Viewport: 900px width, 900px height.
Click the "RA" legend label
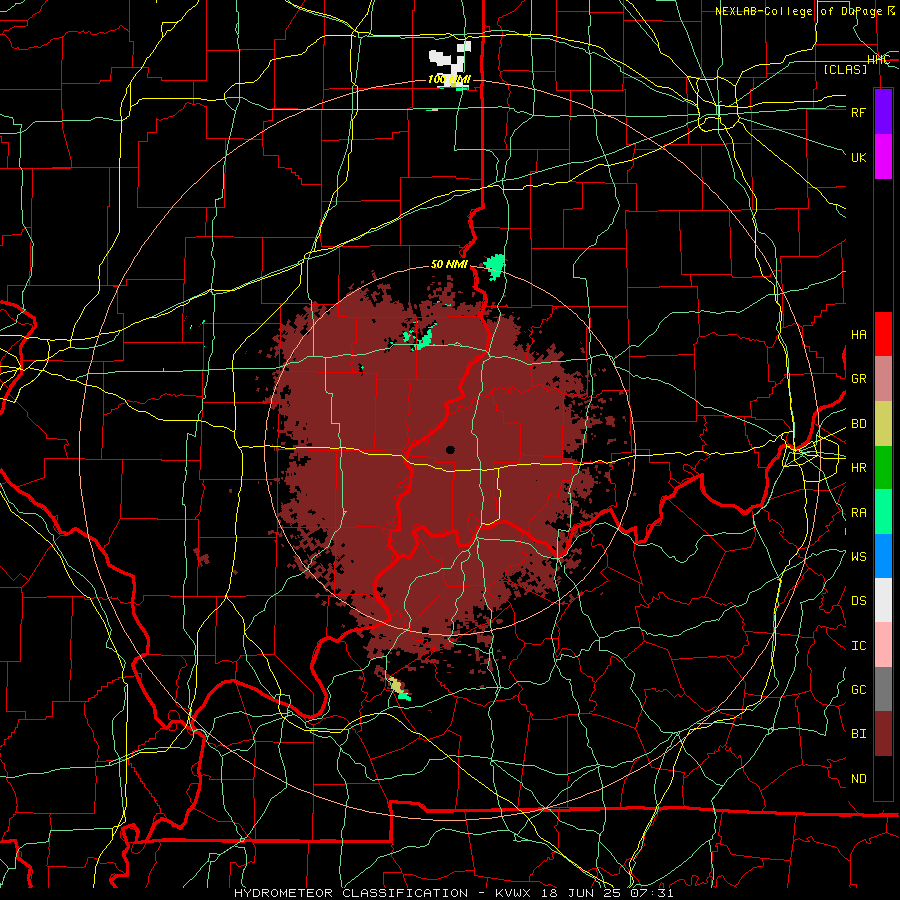tap(858, 513)
